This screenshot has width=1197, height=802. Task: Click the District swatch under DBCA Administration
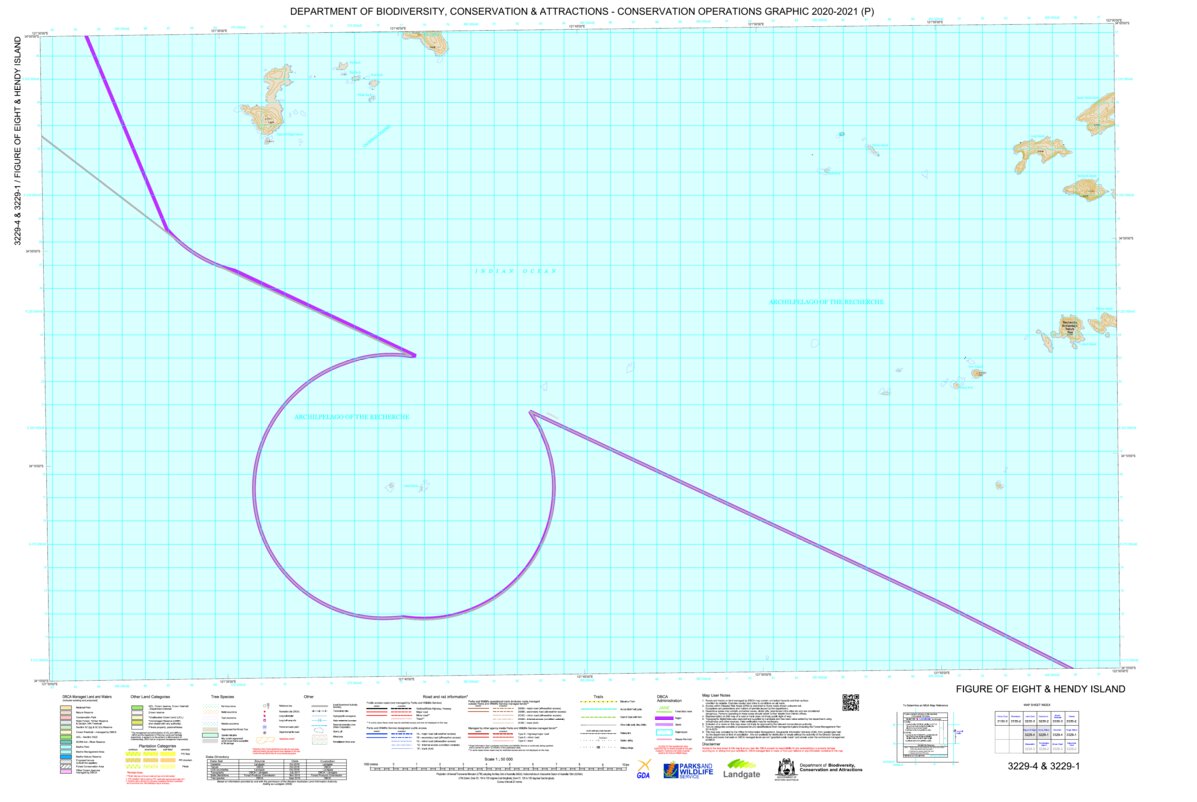click(664, 724)
